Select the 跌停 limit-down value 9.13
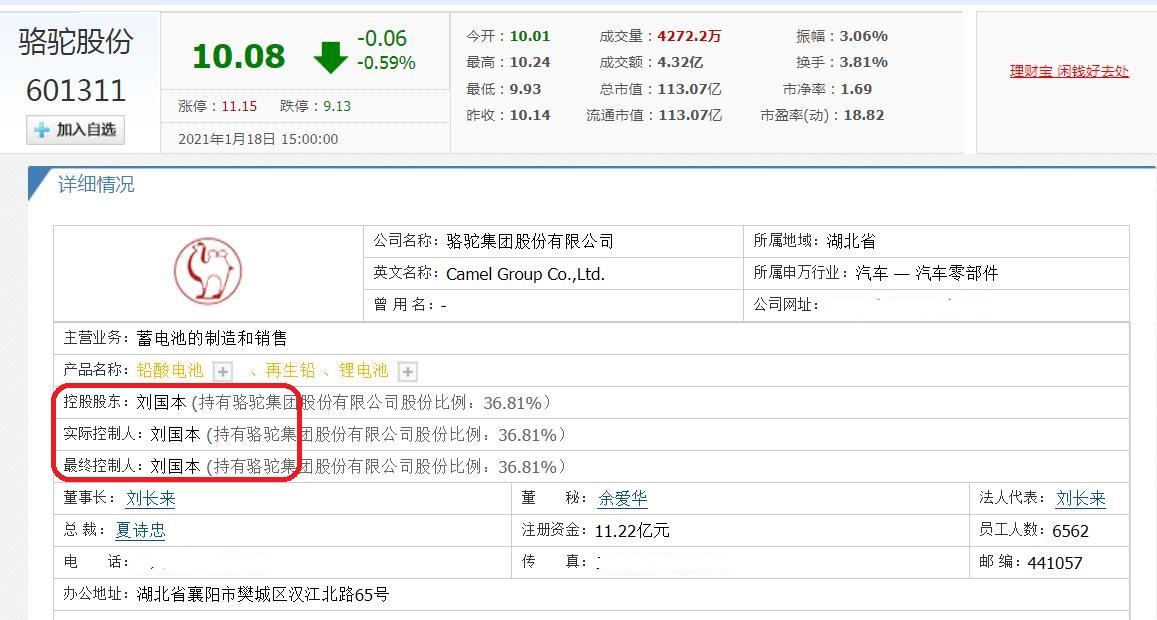Screen dimensions: 1157x620 [337, 106]
